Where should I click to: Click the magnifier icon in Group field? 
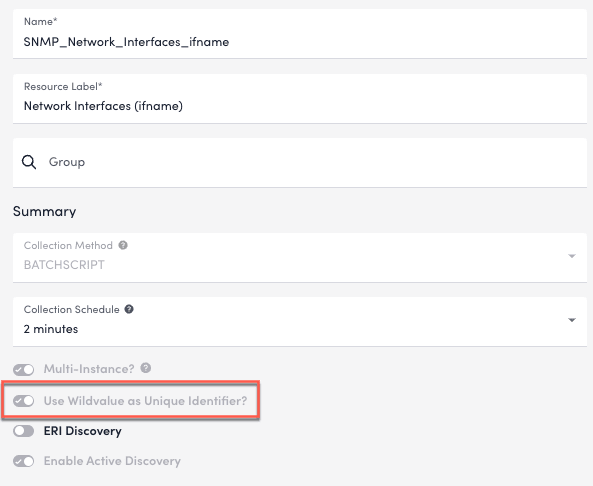tap(29, 162)
